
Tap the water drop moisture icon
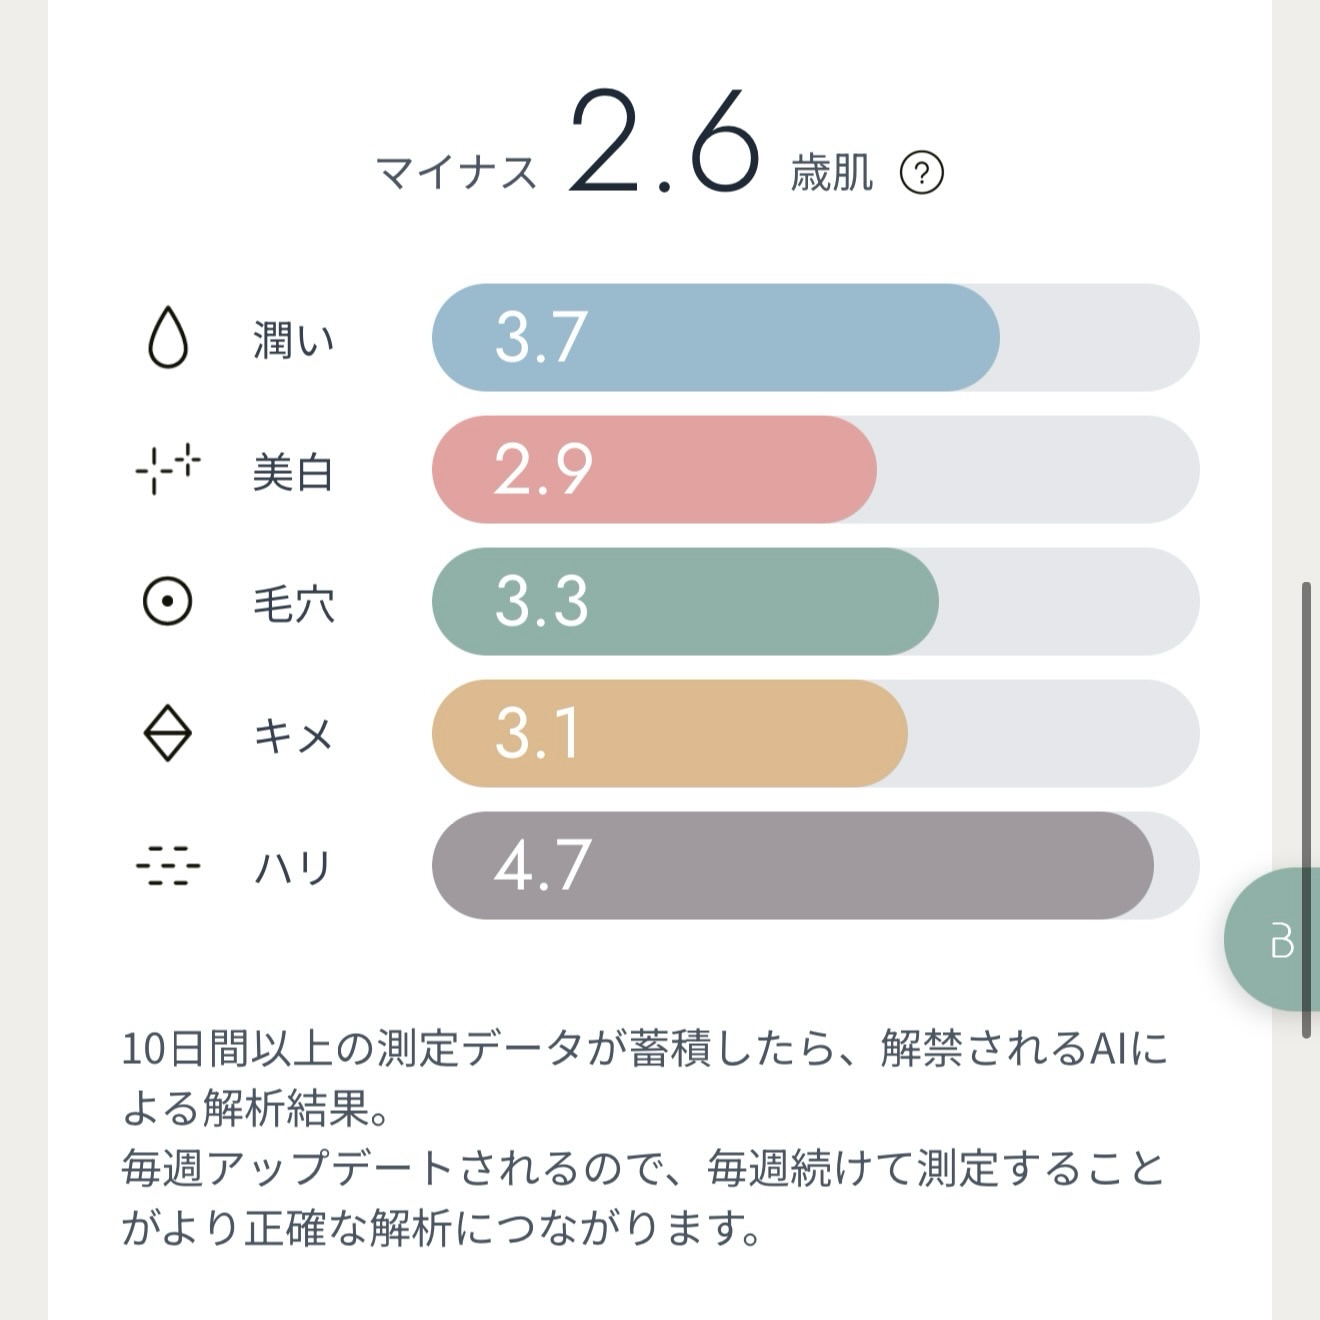(x=168, y=337)
